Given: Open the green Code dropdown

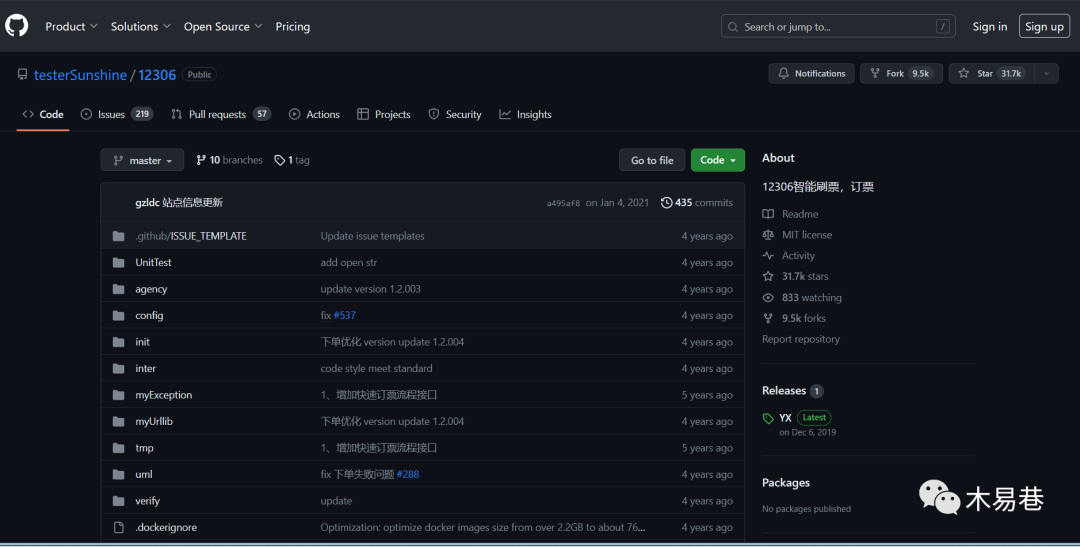Looking at the screenshot, I should [x=718, y=160].
